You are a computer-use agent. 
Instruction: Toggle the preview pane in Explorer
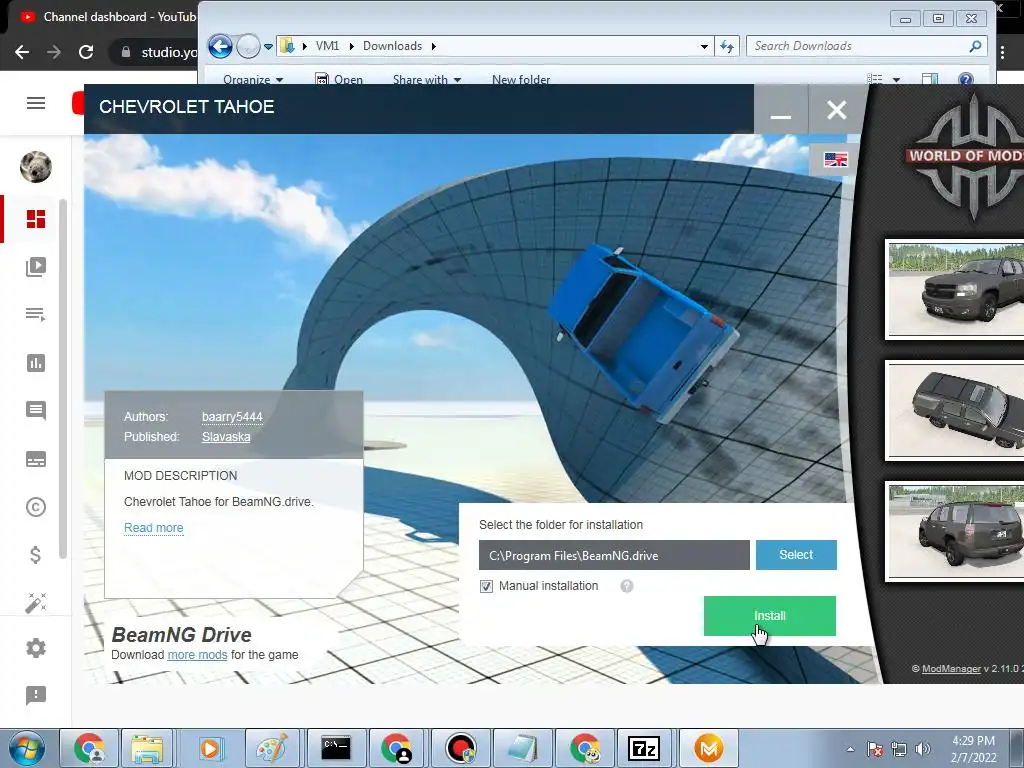[x=929, y=80]
